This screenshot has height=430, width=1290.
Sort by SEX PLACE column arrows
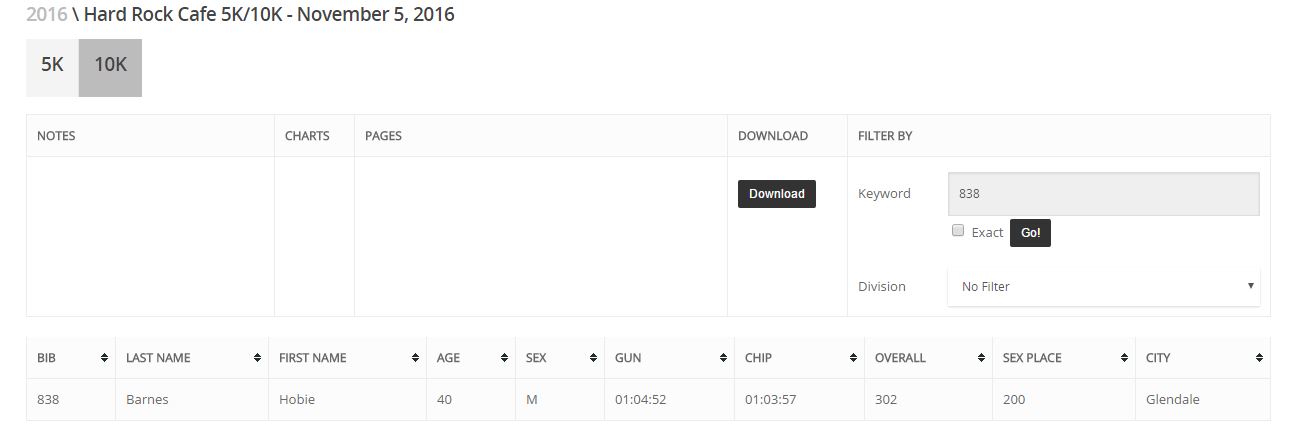[x=1125, y=358]
